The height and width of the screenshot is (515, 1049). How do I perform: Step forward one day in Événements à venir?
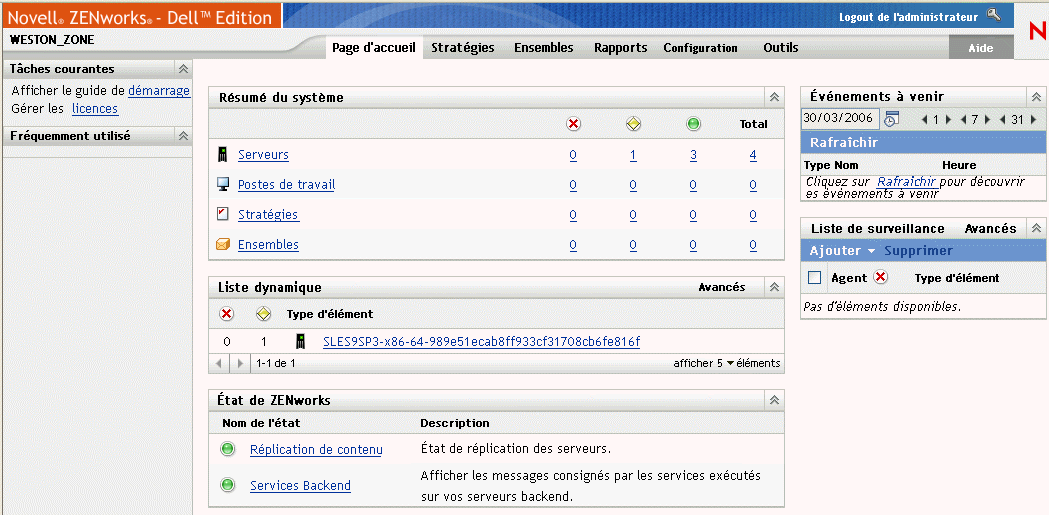pyautogui.click(x=948, y=120)
